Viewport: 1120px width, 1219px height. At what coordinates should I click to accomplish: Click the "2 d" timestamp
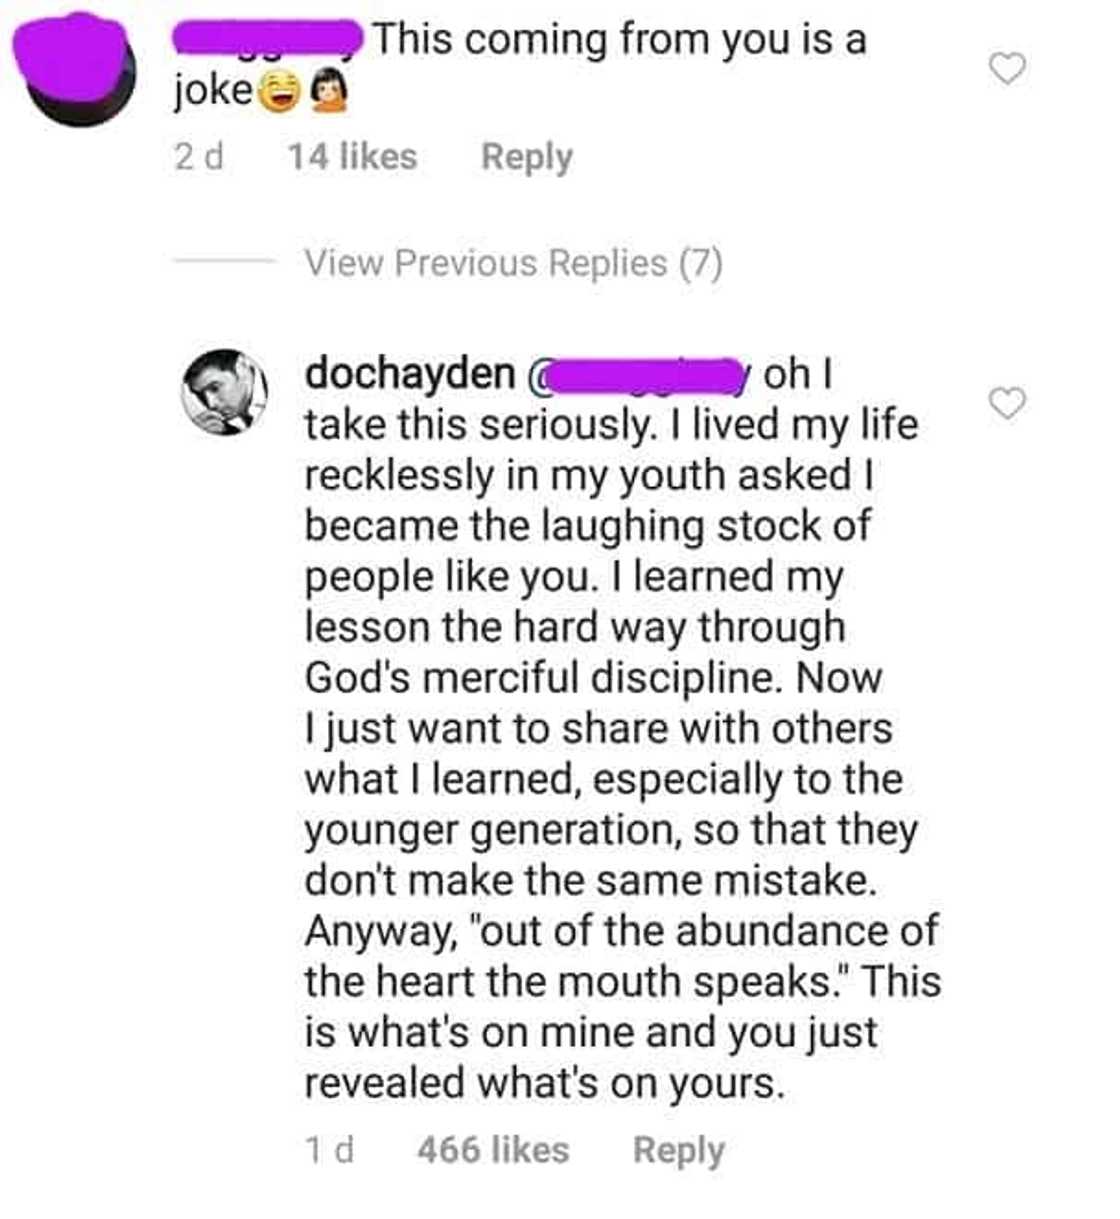(x=198, y=157)
